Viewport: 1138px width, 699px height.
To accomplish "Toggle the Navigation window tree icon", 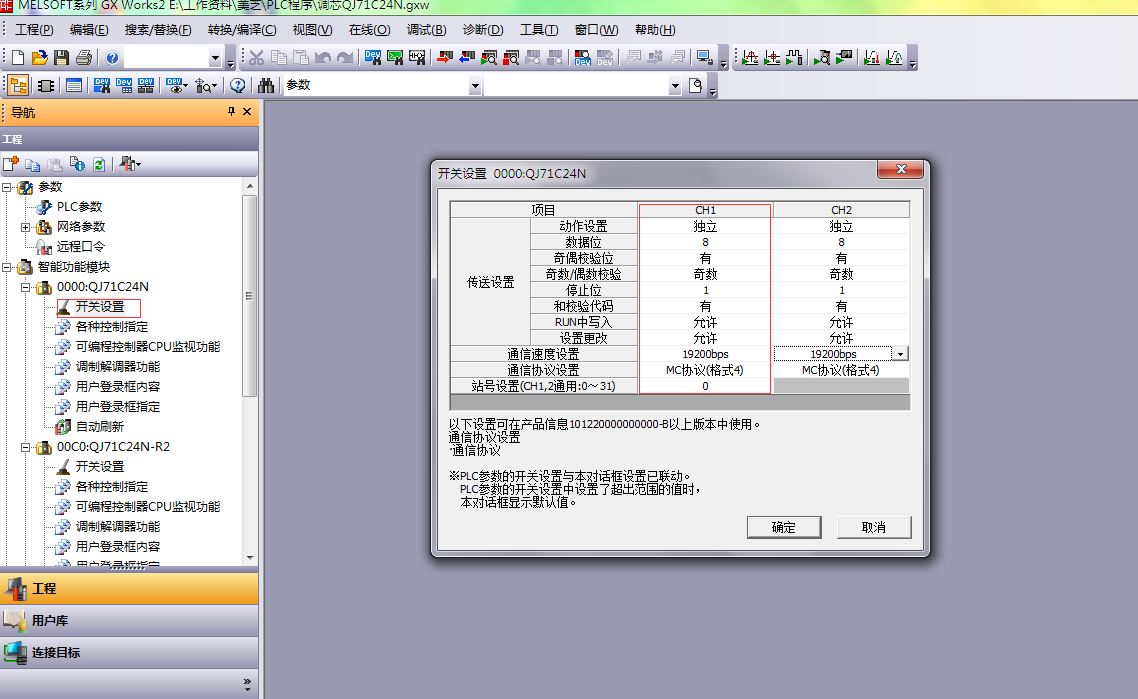I will point(19,86).
